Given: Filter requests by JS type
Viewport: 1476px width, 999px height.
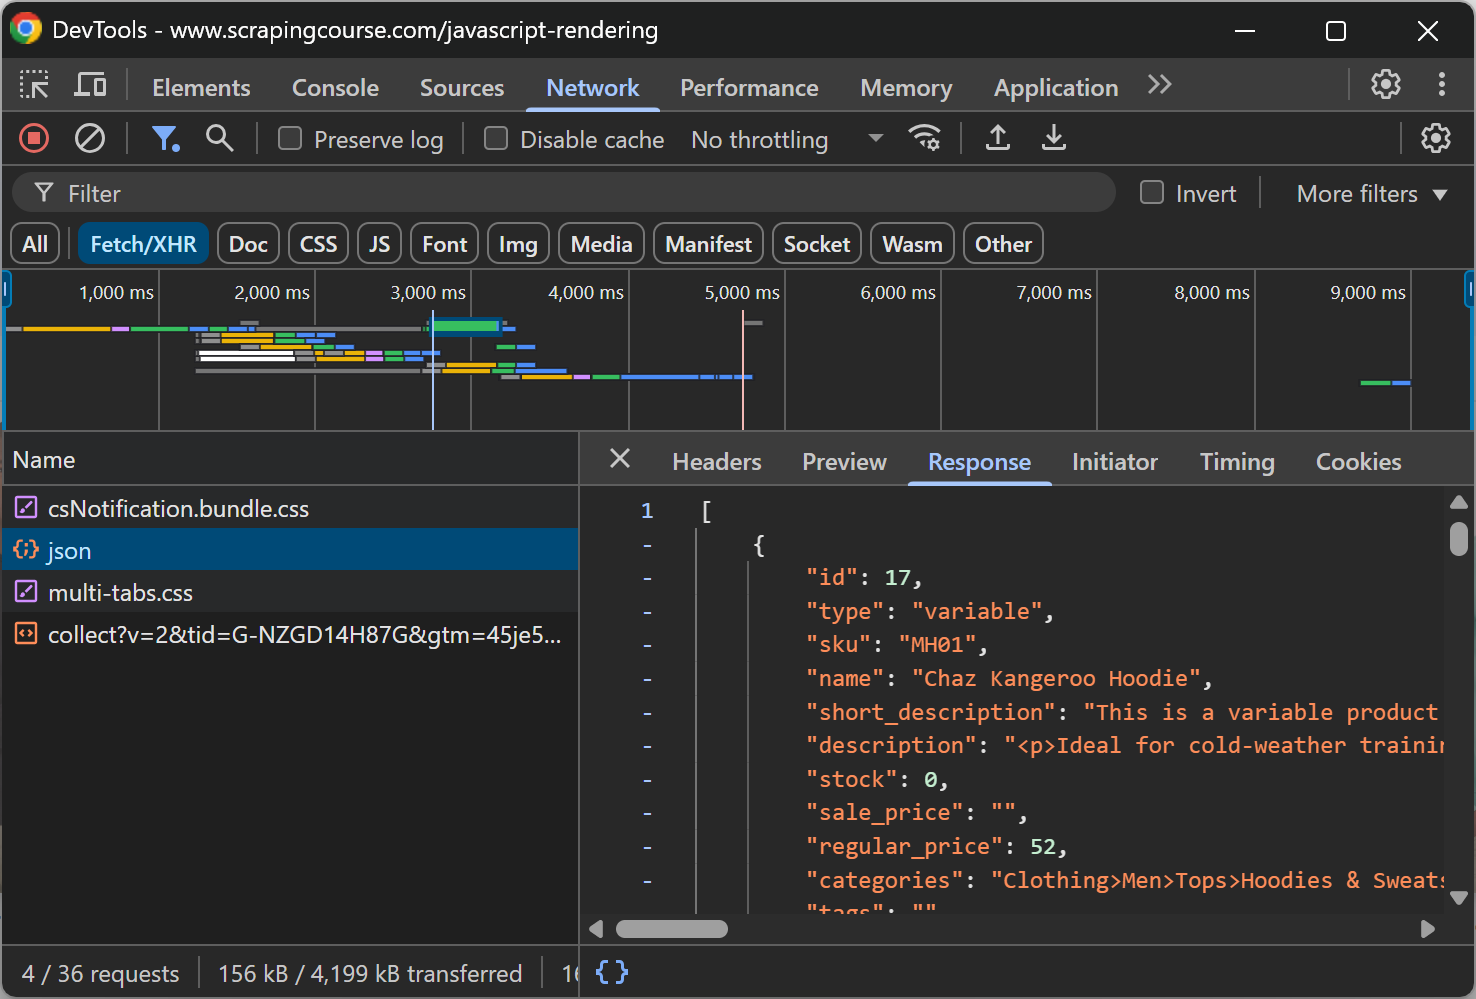Looking at the screenshot, I should pos(379,244).
